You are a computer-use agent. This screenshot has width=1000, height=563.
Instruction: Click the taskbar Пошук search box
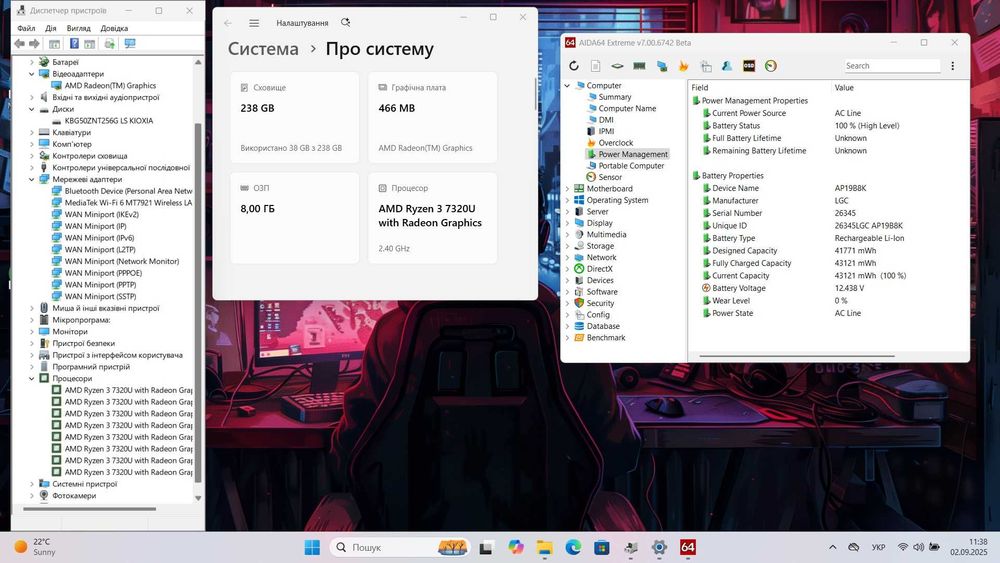pyautogui.click(x=400, y=547)
